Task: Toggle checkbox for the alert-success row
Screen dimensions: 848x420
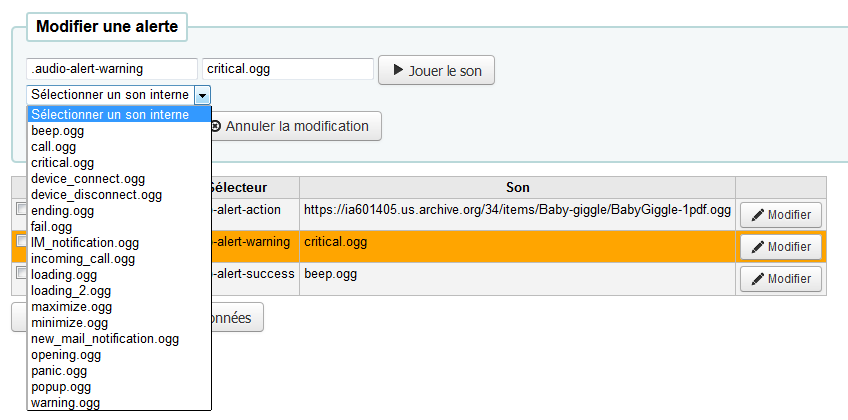Action: (x=21, y=273)
